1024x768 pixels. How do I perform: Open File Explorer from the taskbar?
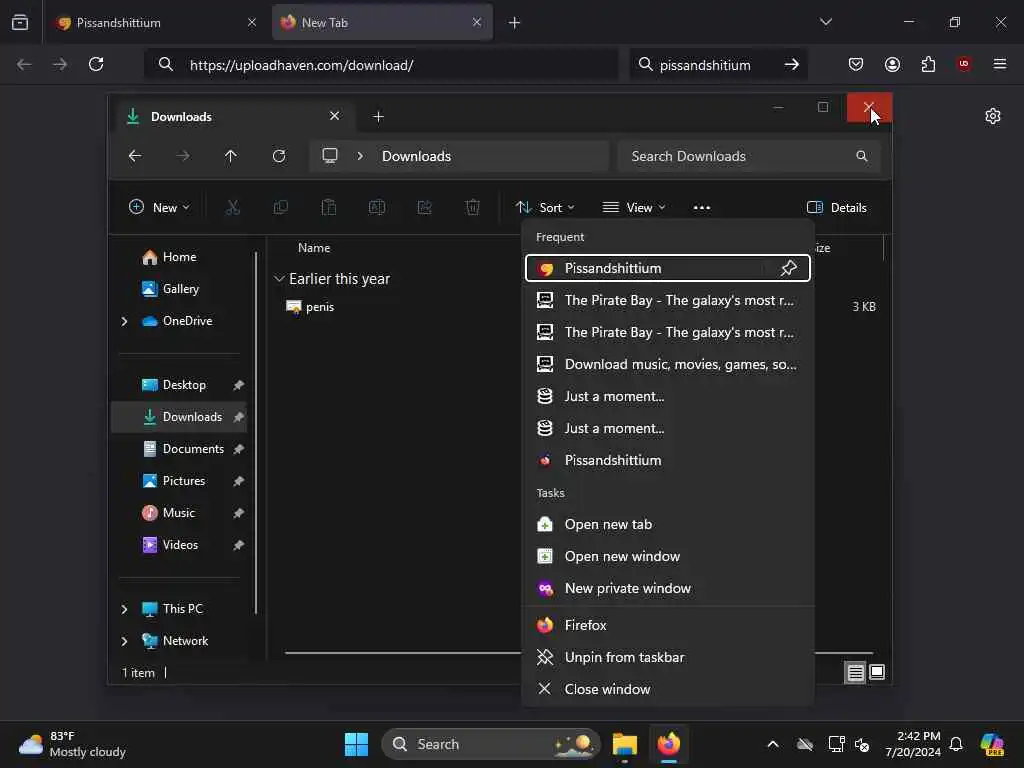(x=624, y=744)
